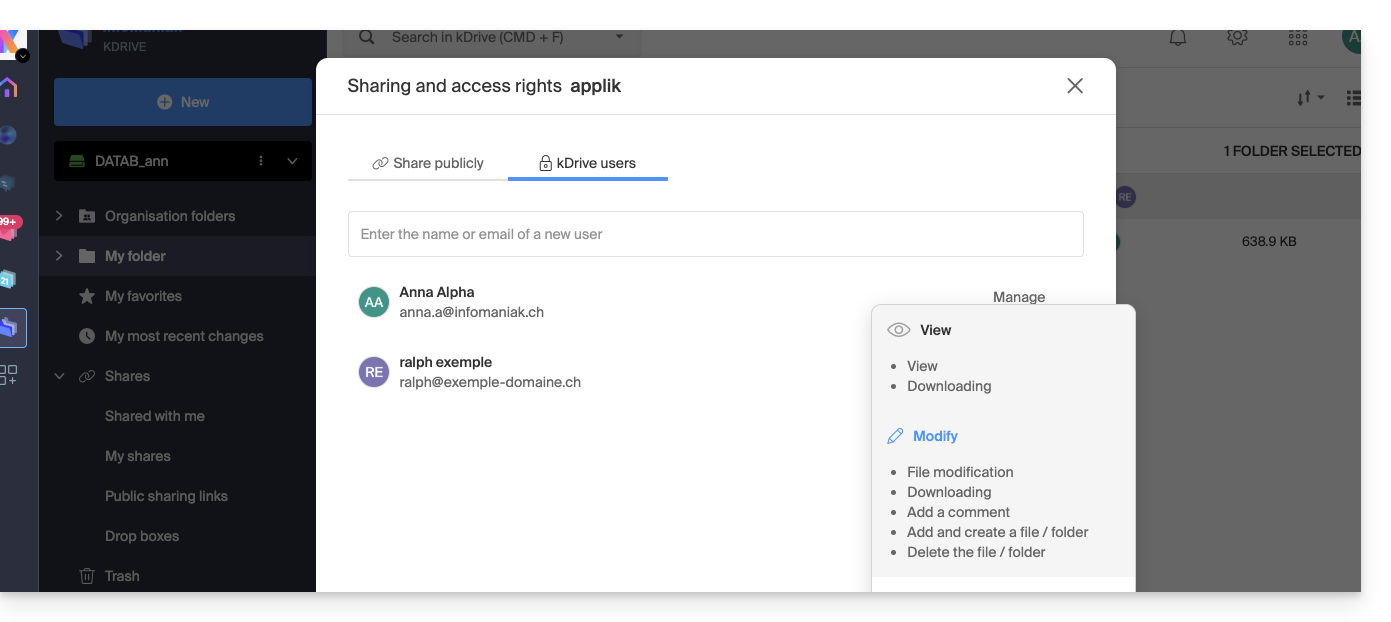Click the kDrive icon in left rail
Screen dimensions: 1391x622
pos(11,327)
